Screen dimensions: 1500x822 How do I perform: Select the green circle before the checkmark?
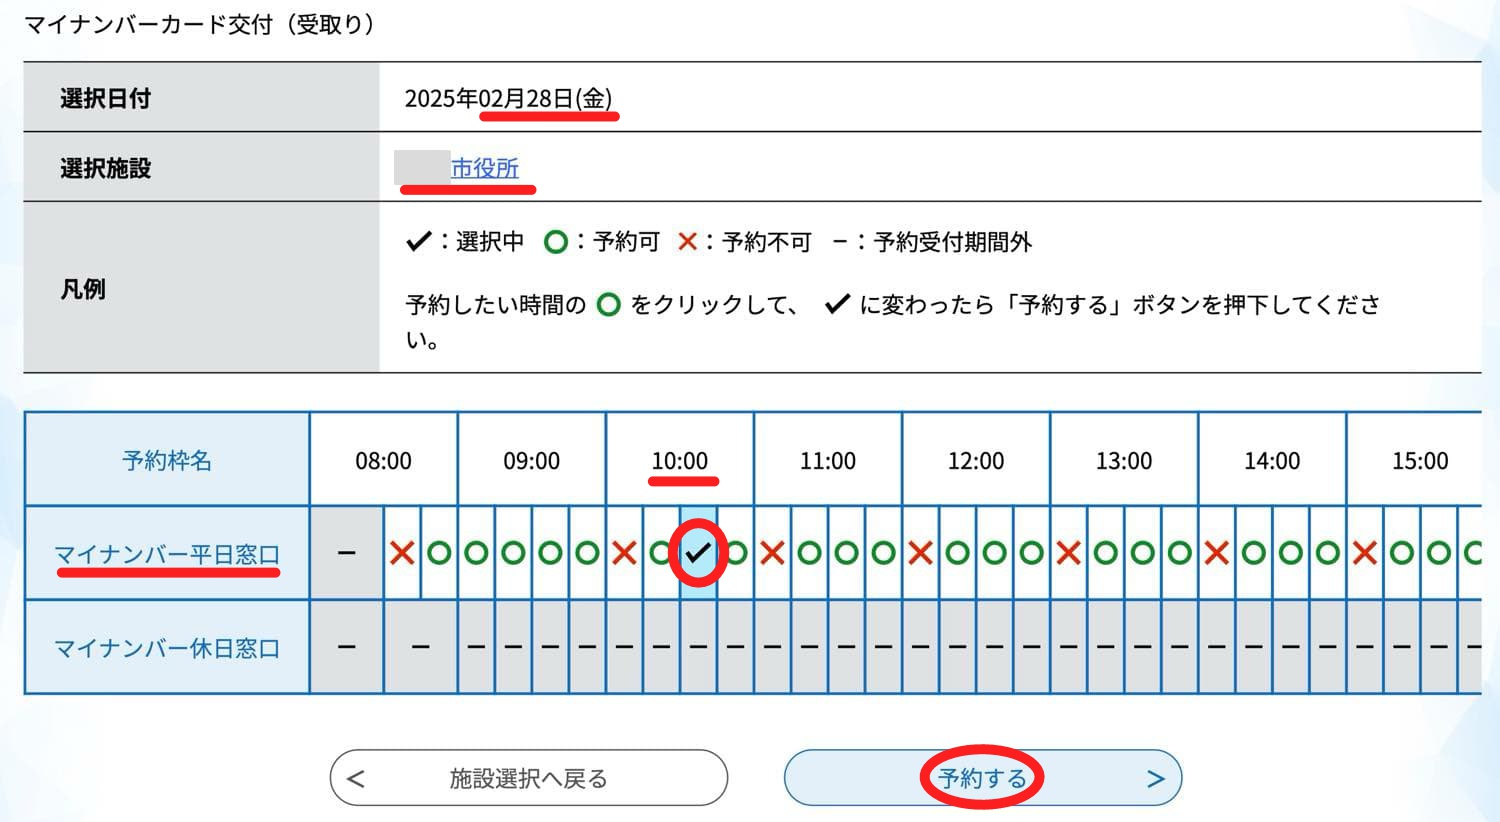pyautogui.click(x=660, y=552)
